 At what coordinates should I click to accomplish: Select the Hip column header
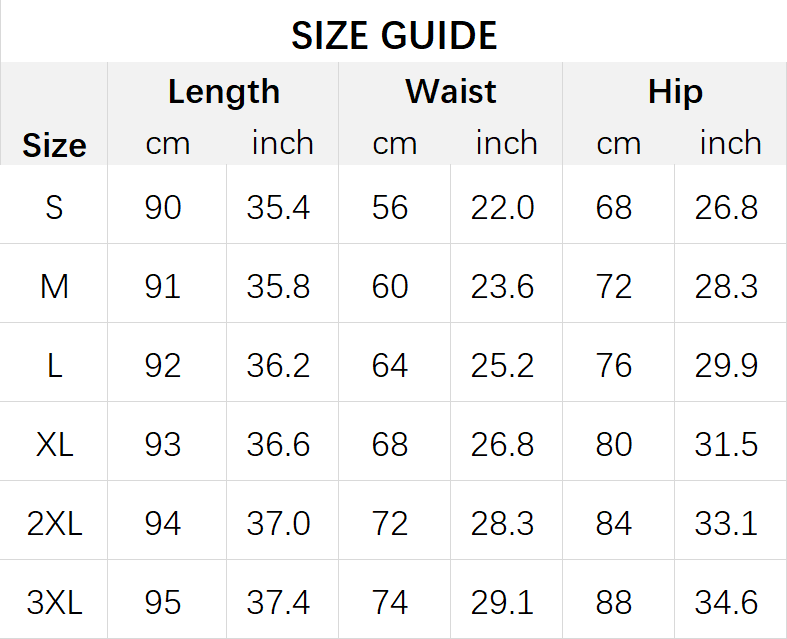pos(675,92)
